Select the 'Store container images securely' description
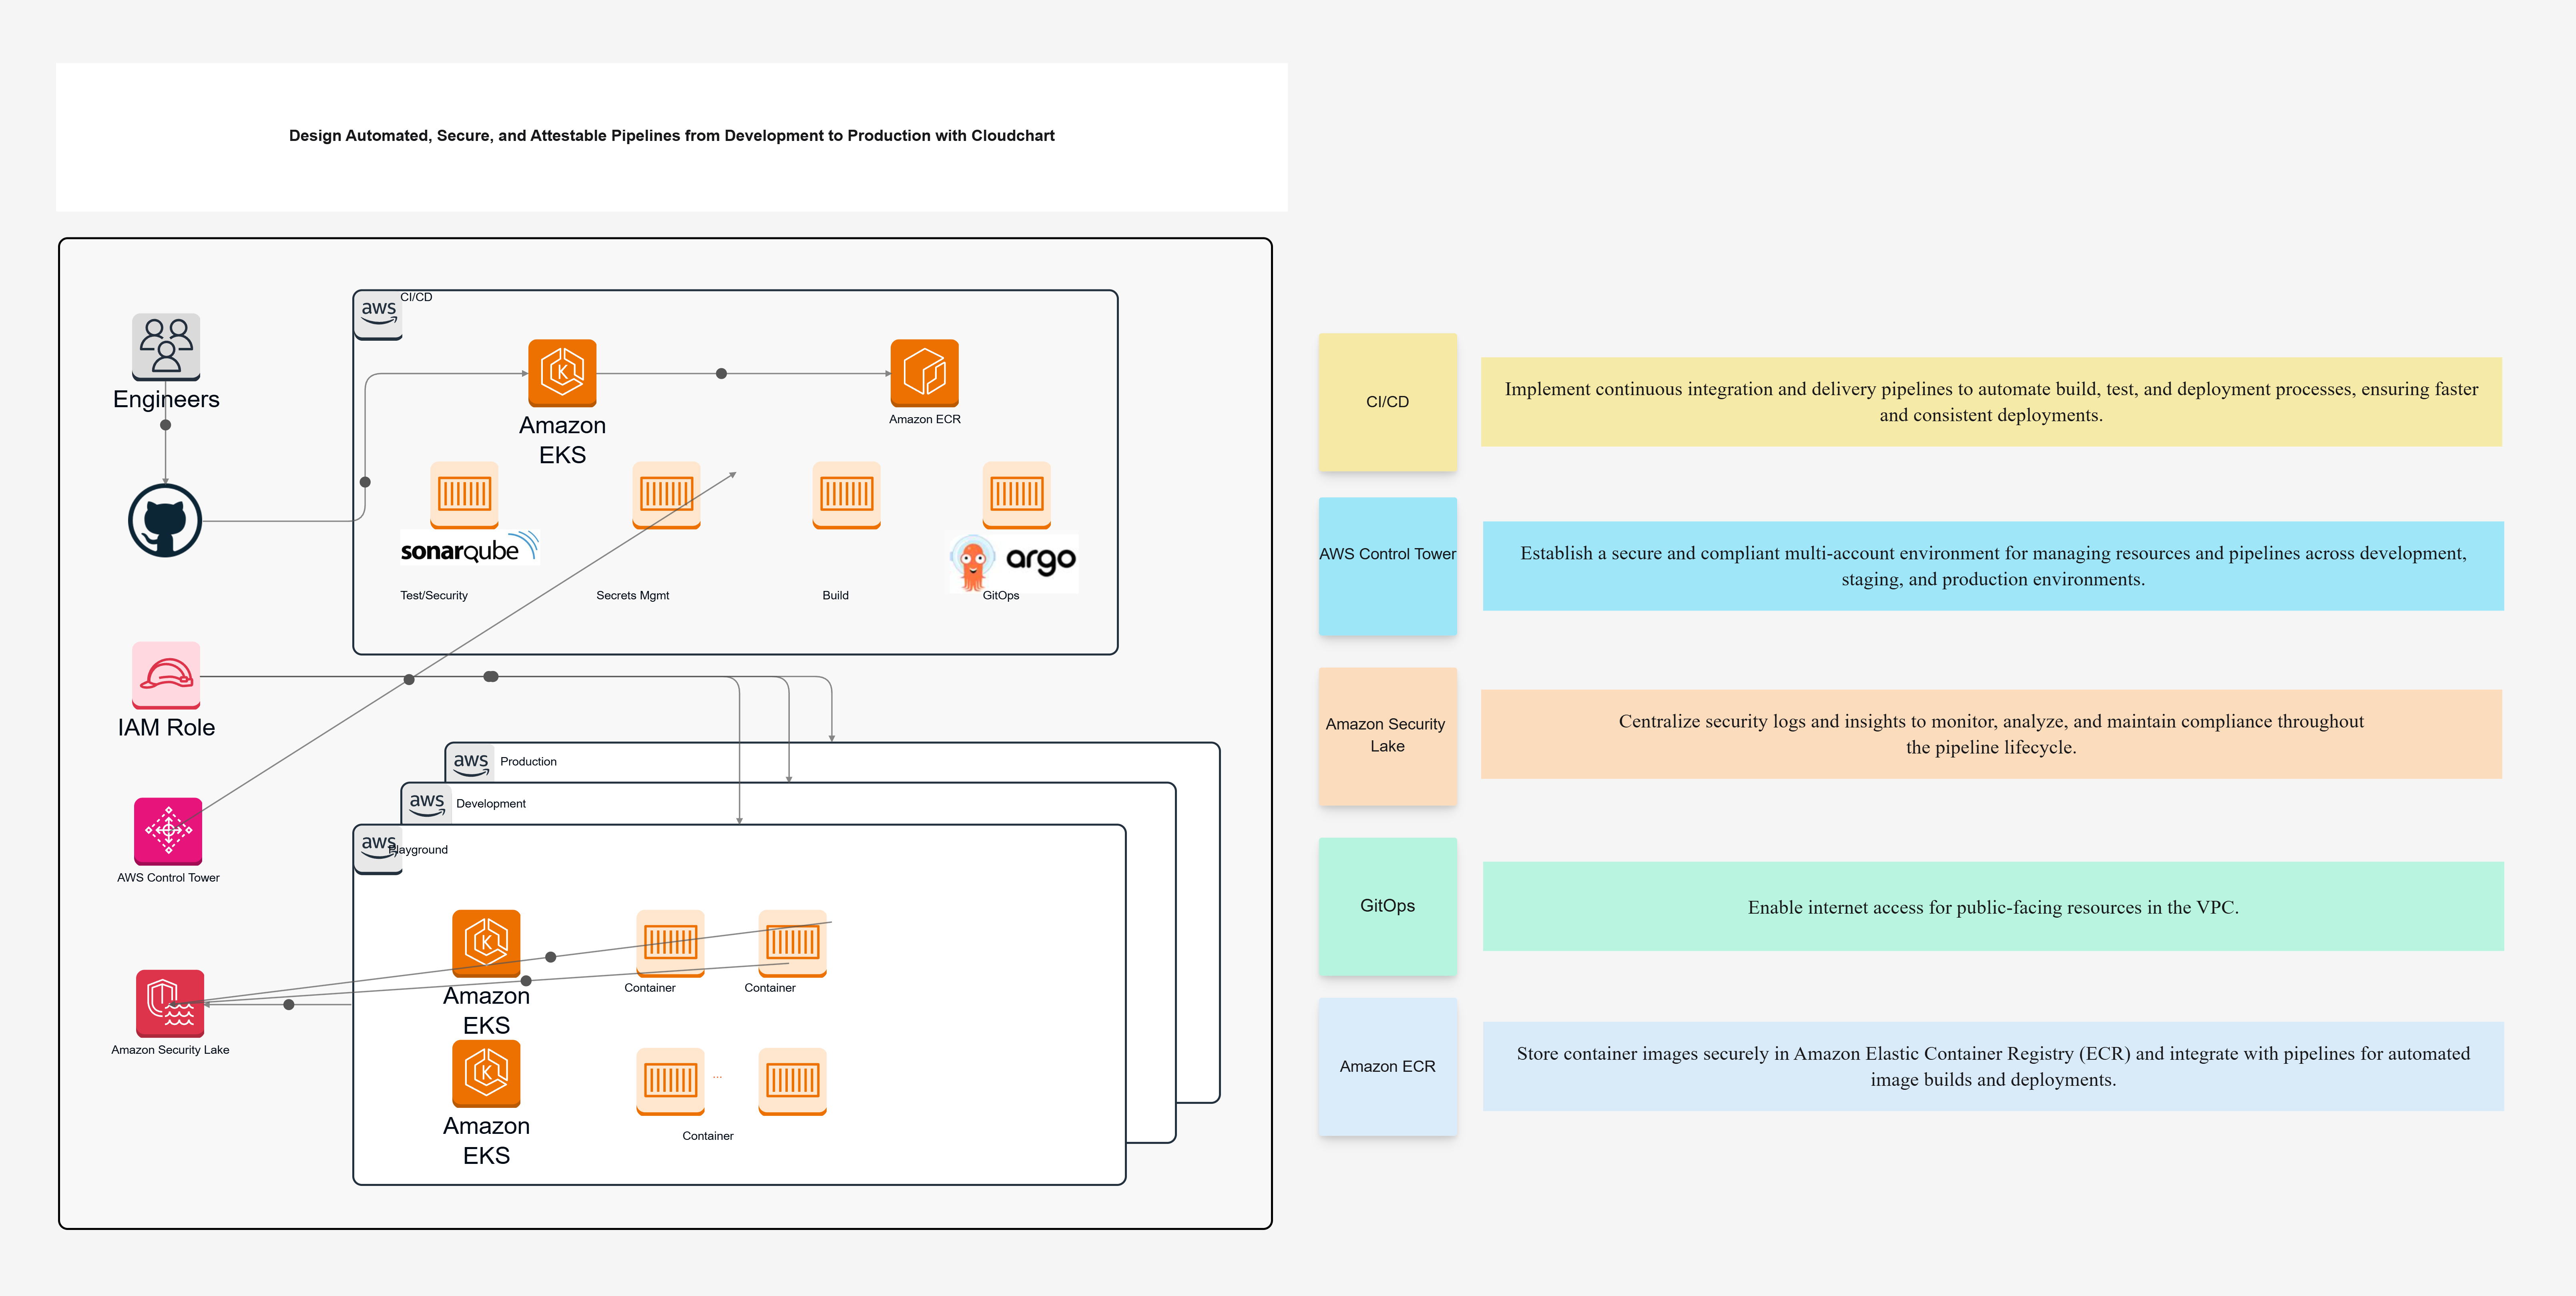Viewport: 2576px width, 1296px height. point(1993,1066)
